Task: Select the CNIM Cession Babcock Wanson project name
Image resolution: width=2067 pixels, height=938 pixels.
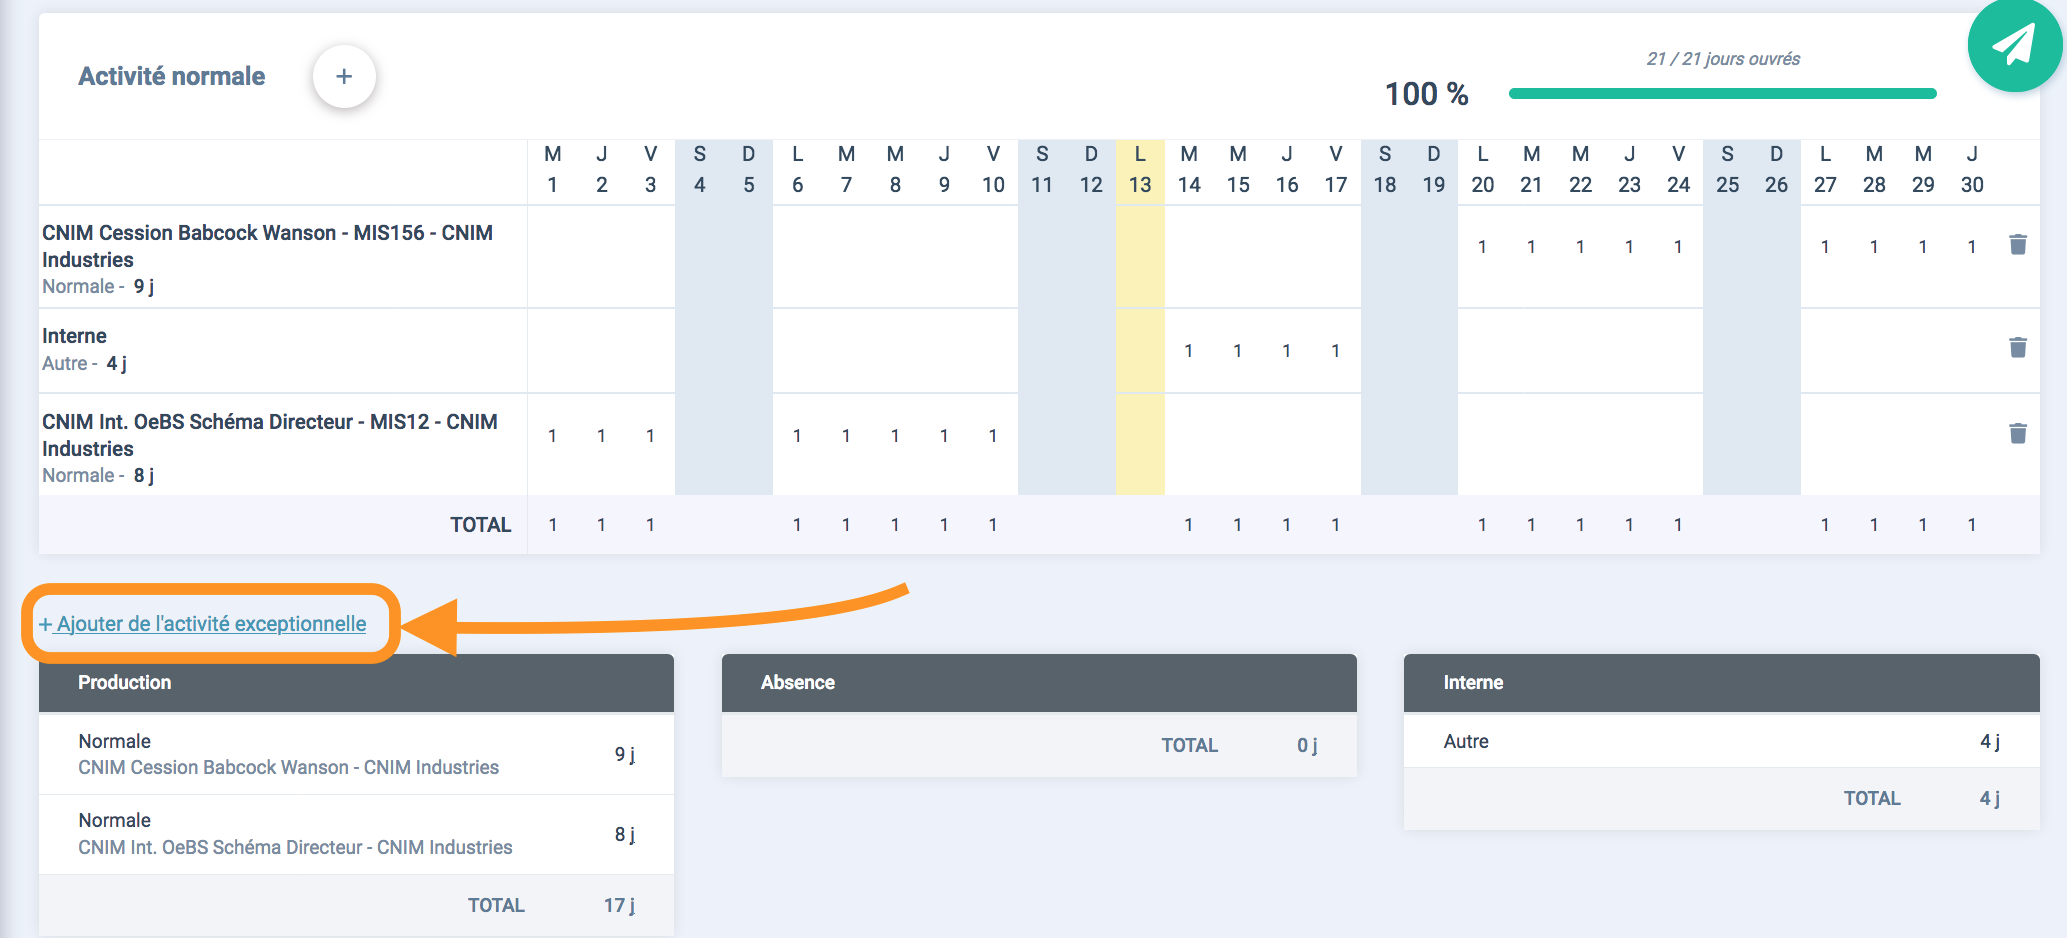Action: click(x=267, y=246)
